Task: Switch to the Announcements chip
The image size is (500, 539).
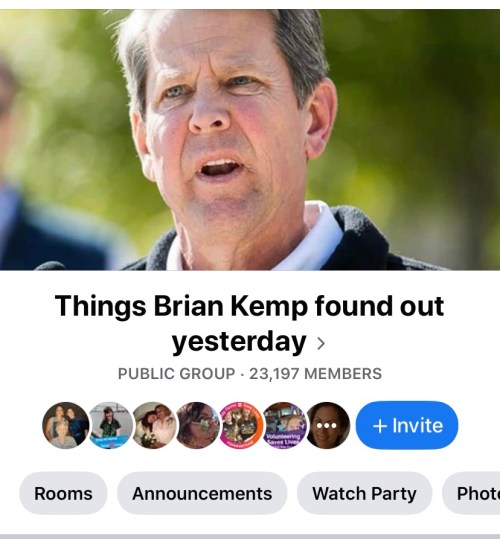Action: click(202, 493)
